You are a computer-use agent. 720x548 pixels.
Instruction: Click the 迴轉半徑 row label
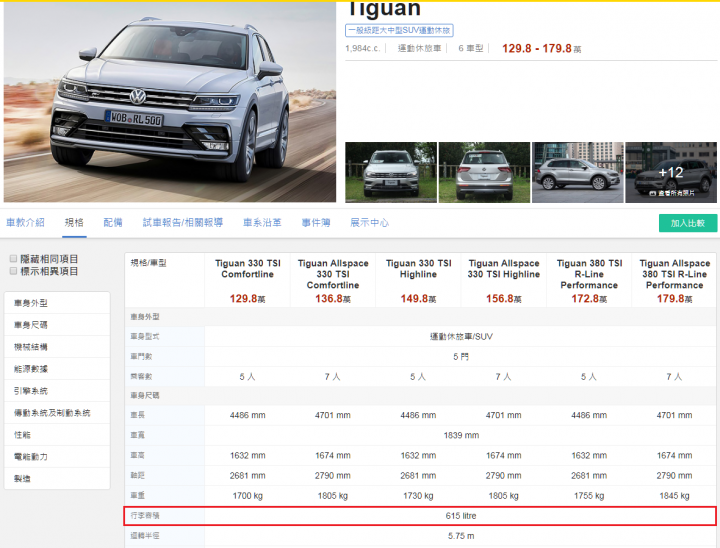(145, 536)
